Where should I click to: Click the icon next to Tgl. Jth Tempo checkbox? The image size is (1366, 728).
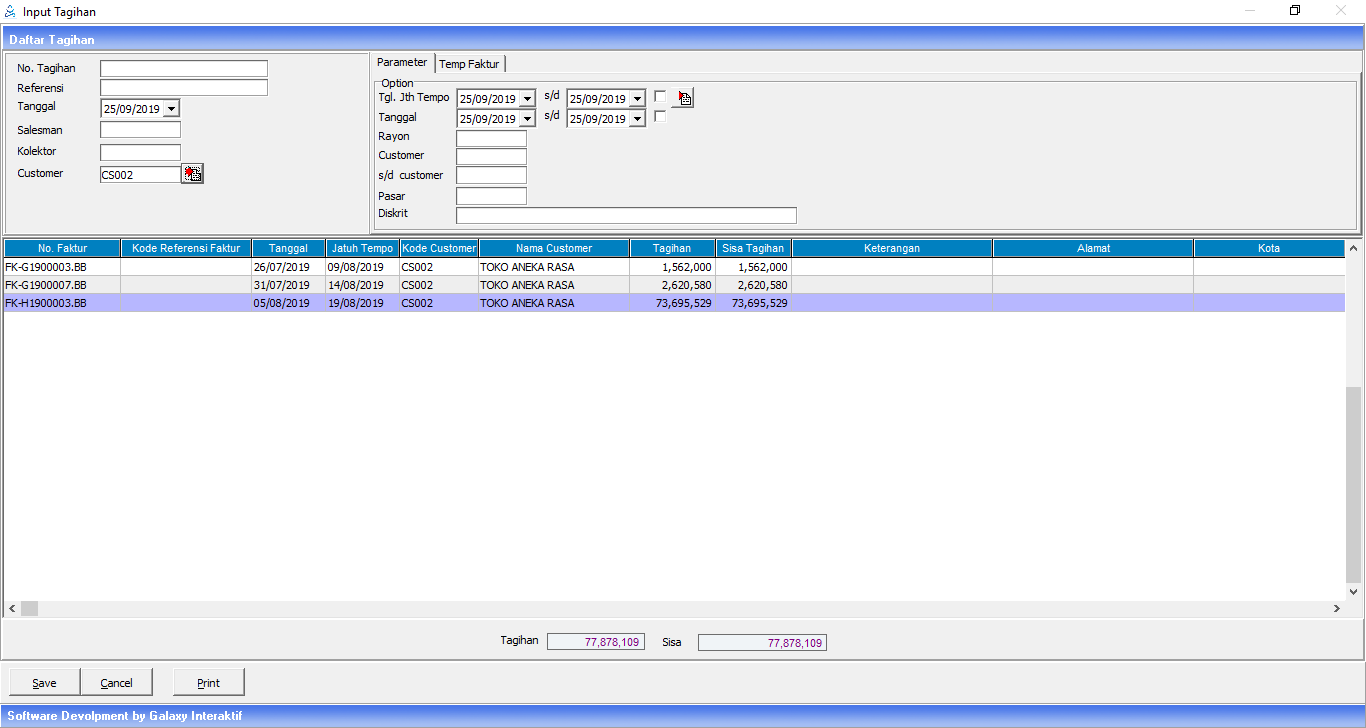pos(684,98)
